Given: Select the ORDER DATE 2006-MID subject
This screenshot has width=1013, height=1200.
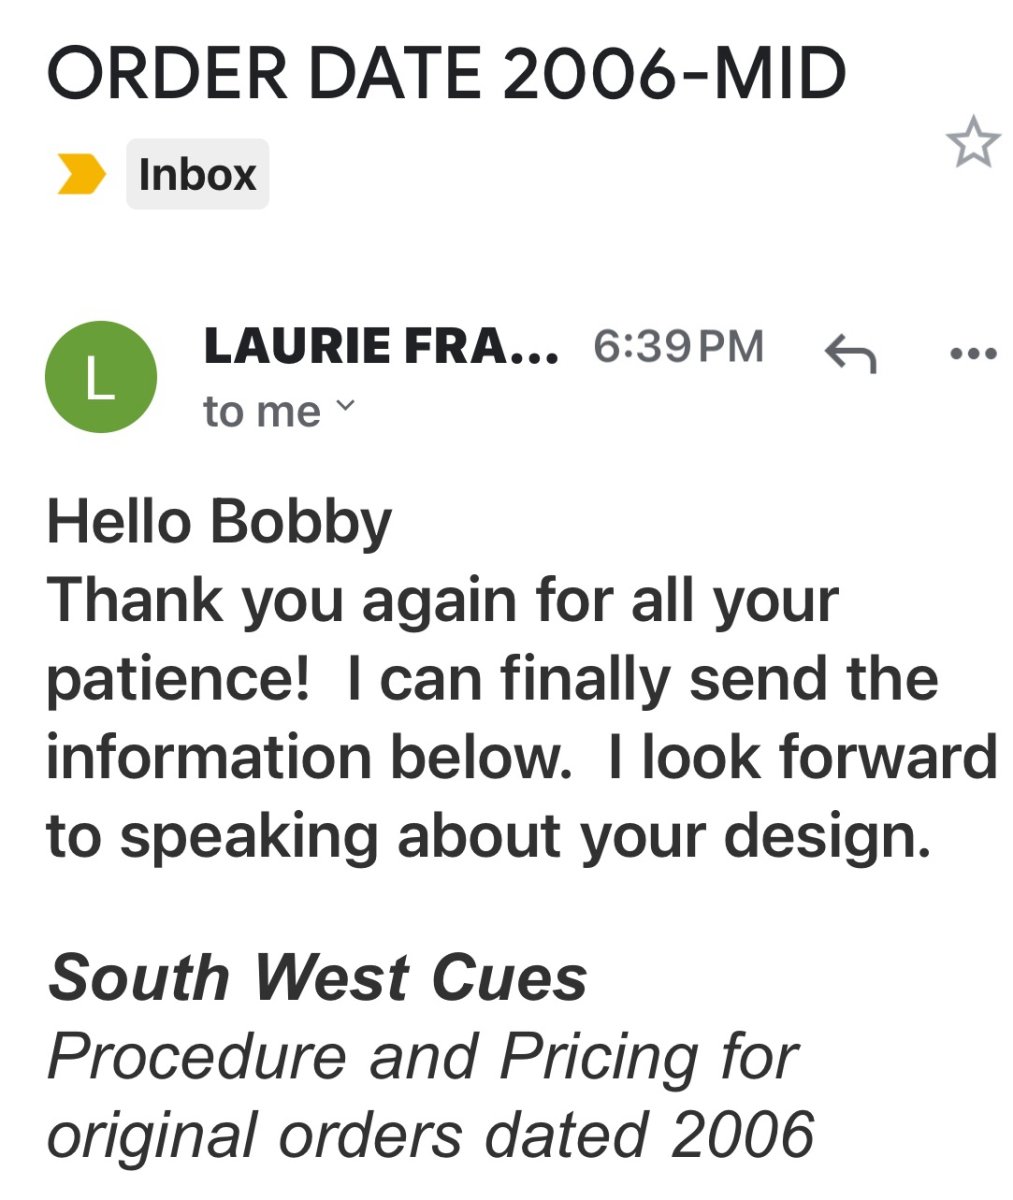Looking at the screenshot, I should pos(446,73).
